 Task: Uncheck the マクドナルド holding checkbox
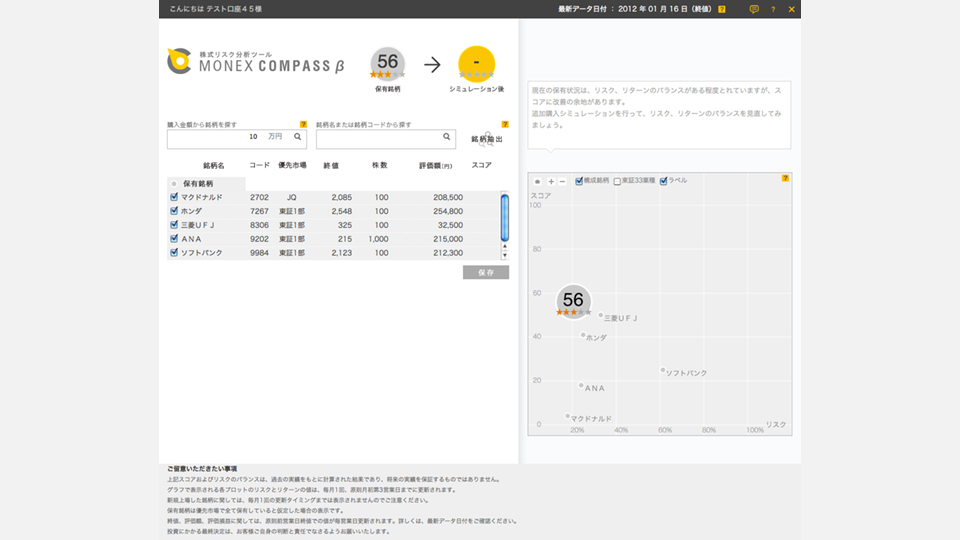174,197
